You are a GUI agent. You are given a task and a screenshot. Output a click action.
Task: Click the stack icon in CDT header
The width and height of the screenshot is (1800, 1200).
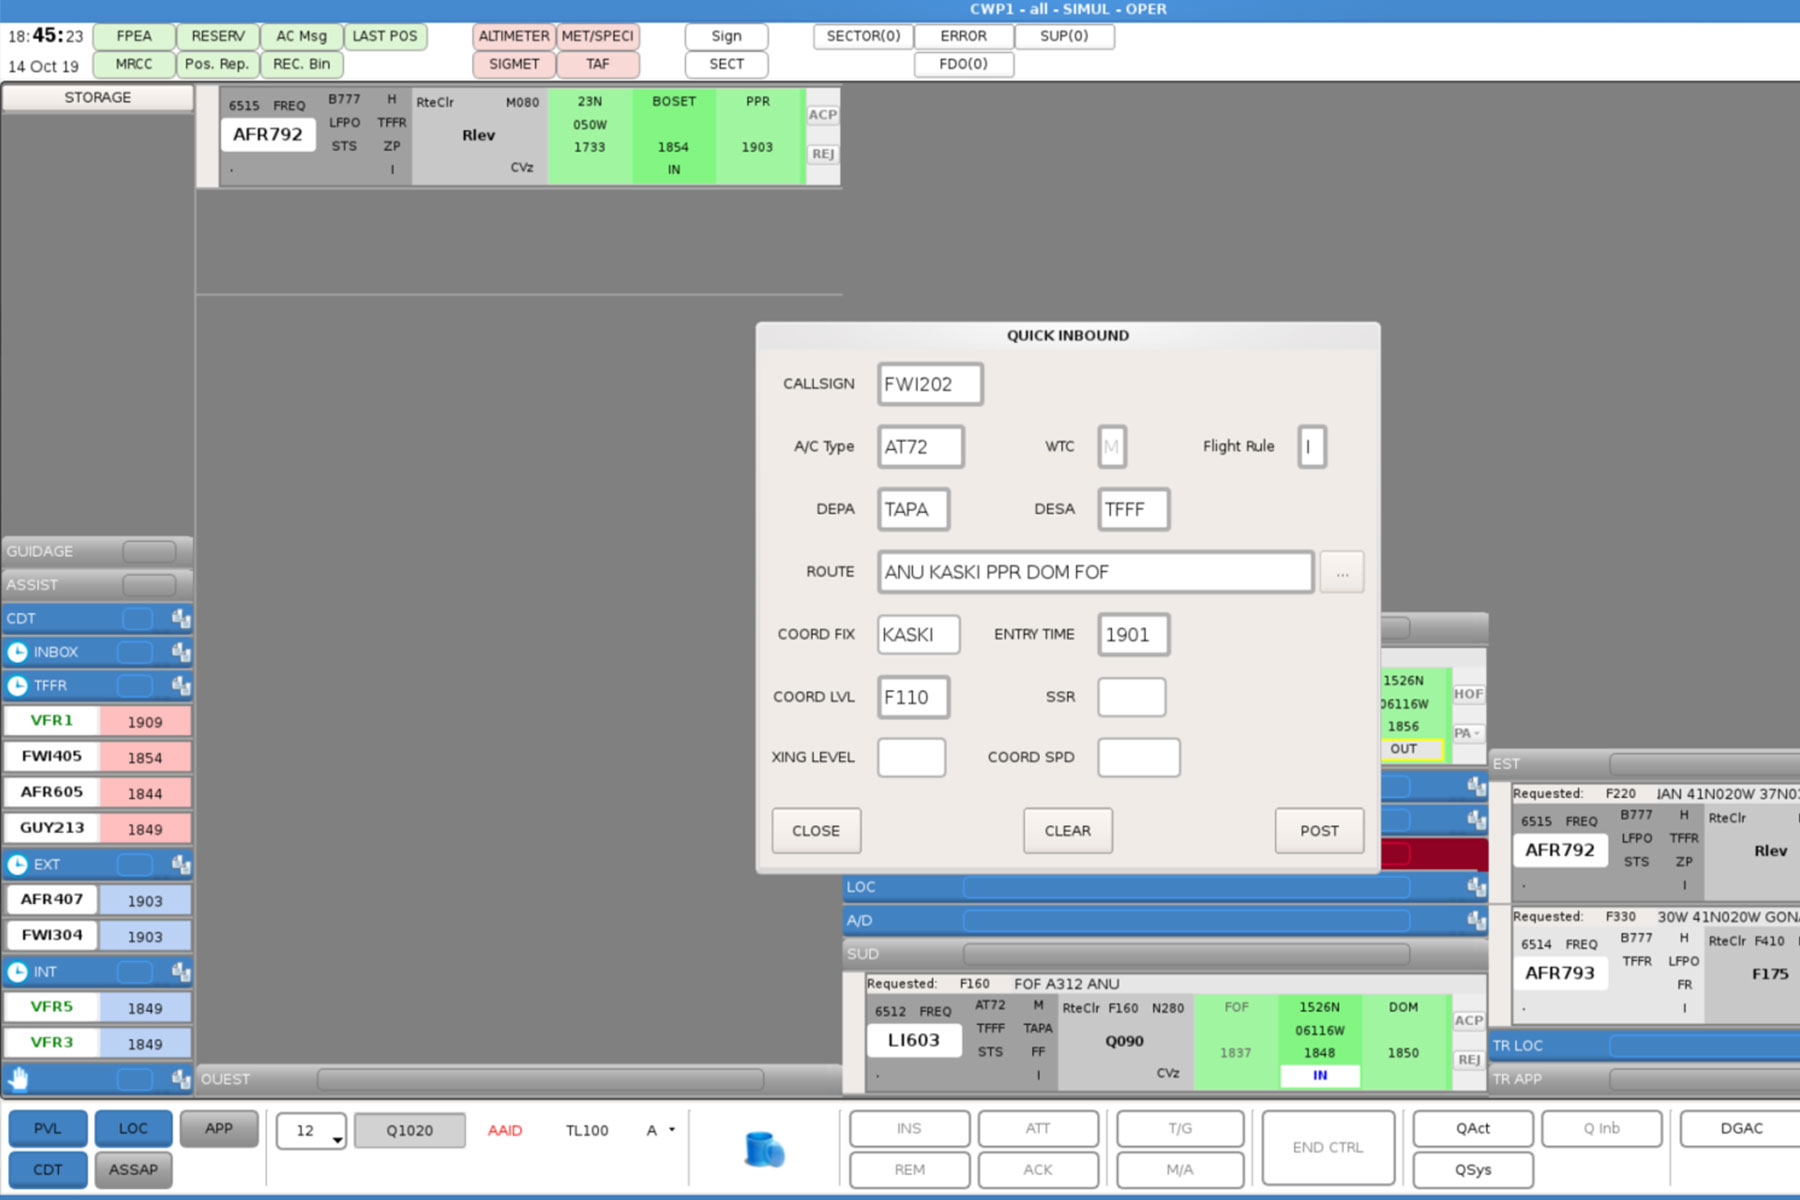(x=181, y=618)
